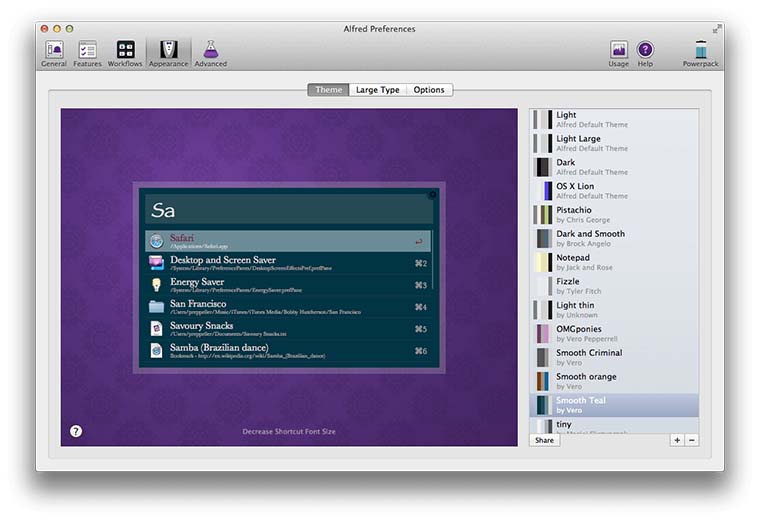This screenshot has width=760, height=521.
Task: Switch to the Large Type tab
Action: (378, 90)
